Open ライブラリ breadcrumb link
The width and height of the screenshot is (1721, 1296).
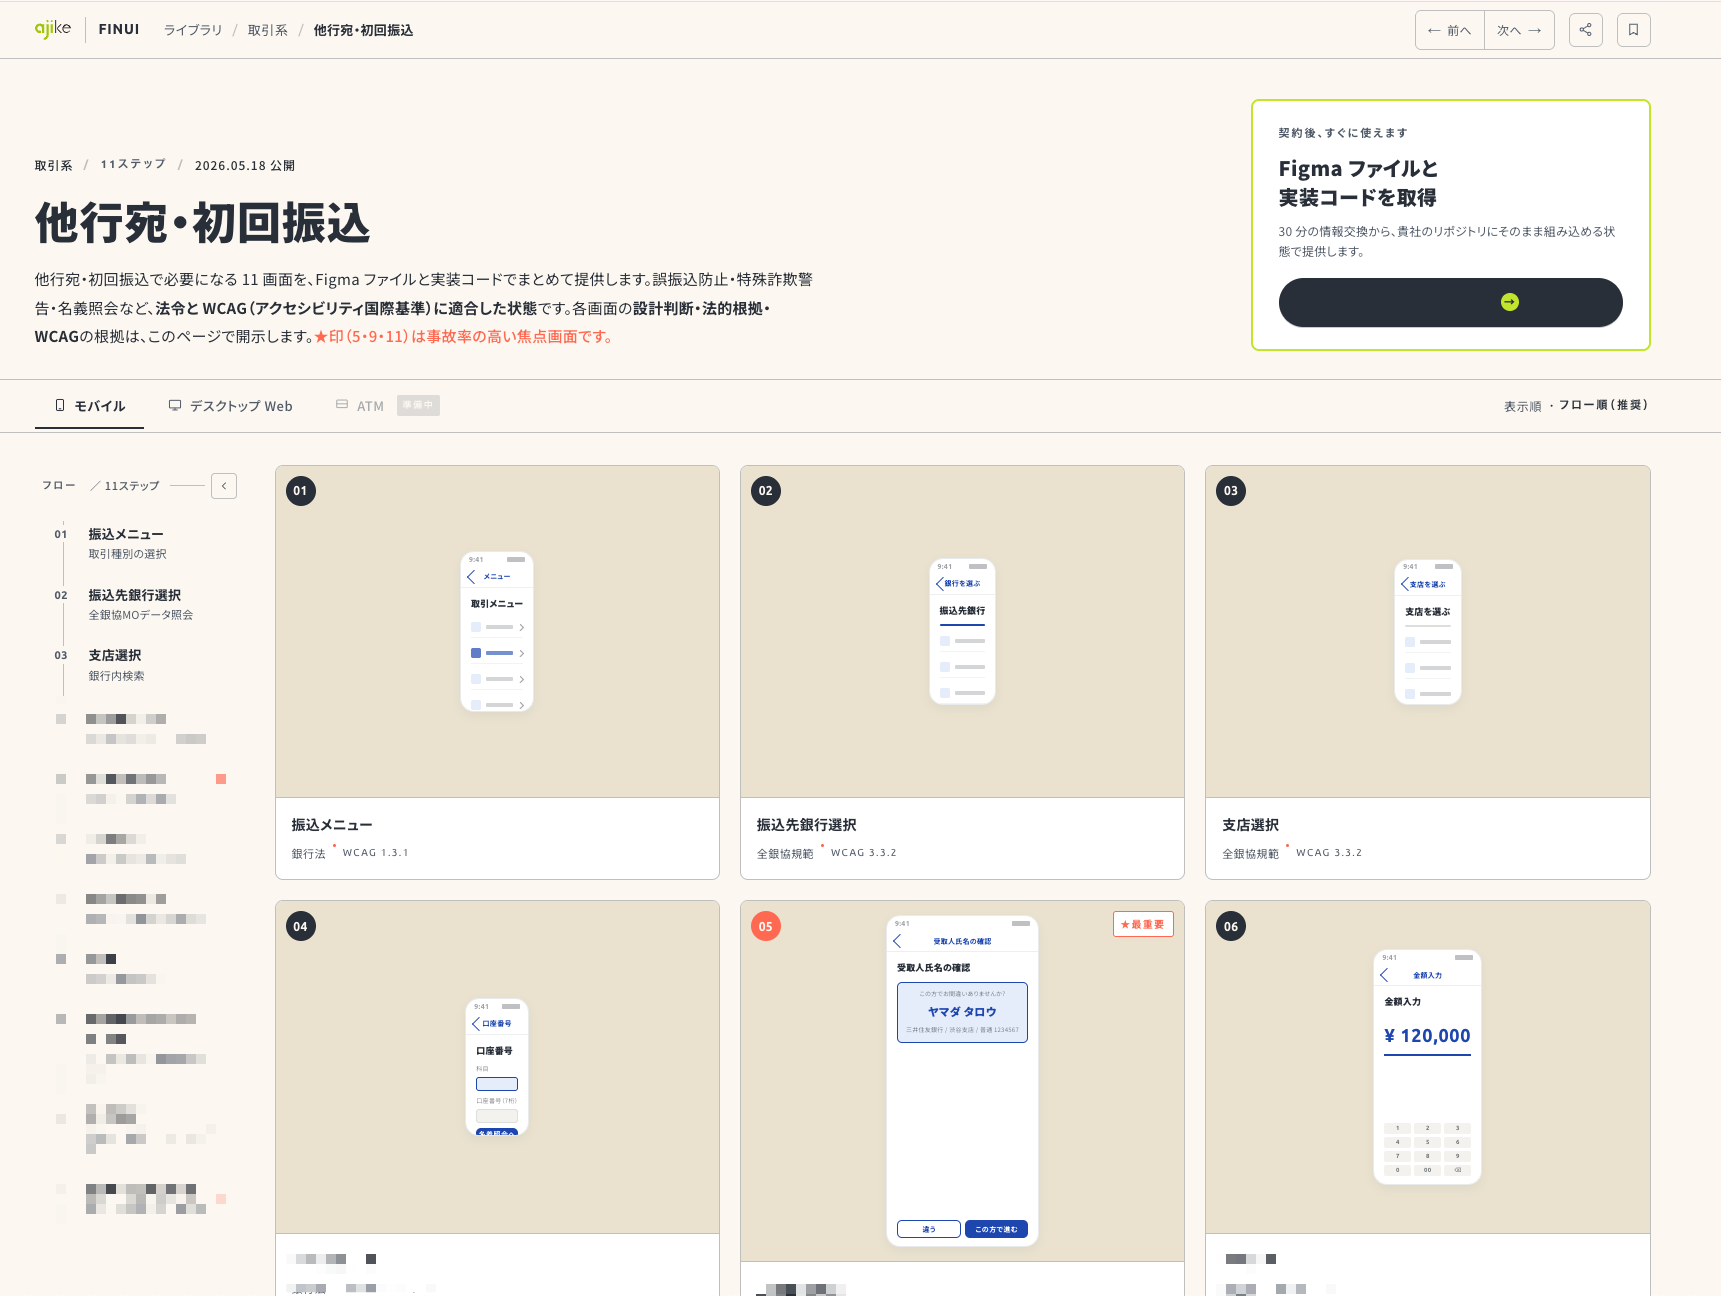click(x=193, y=30)
